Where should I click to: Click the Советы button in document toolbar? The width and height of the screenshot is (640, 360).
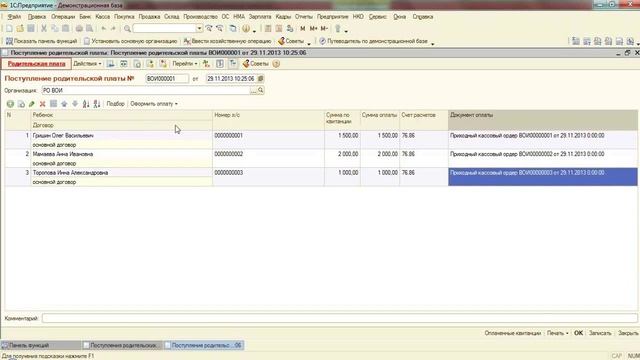pyautogui.click(x=256, y=64)
